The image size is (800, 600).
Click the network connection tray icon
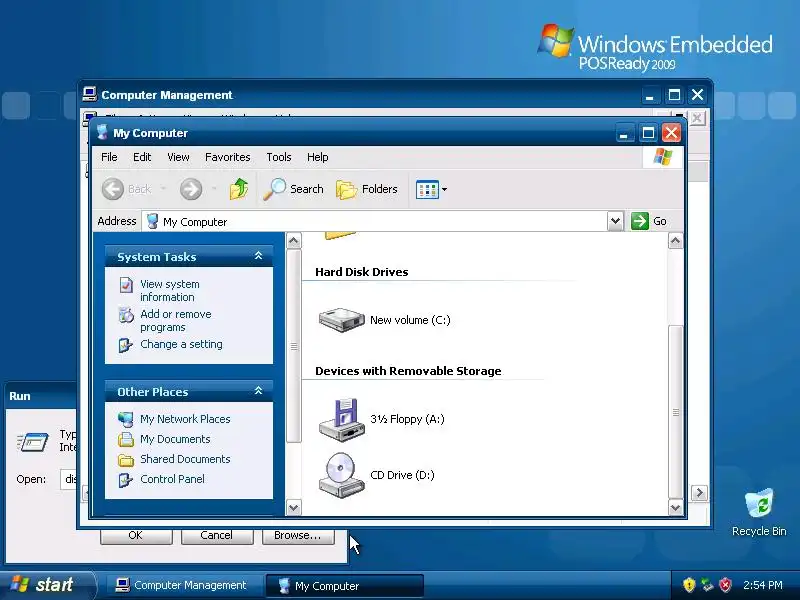point(707,584)
